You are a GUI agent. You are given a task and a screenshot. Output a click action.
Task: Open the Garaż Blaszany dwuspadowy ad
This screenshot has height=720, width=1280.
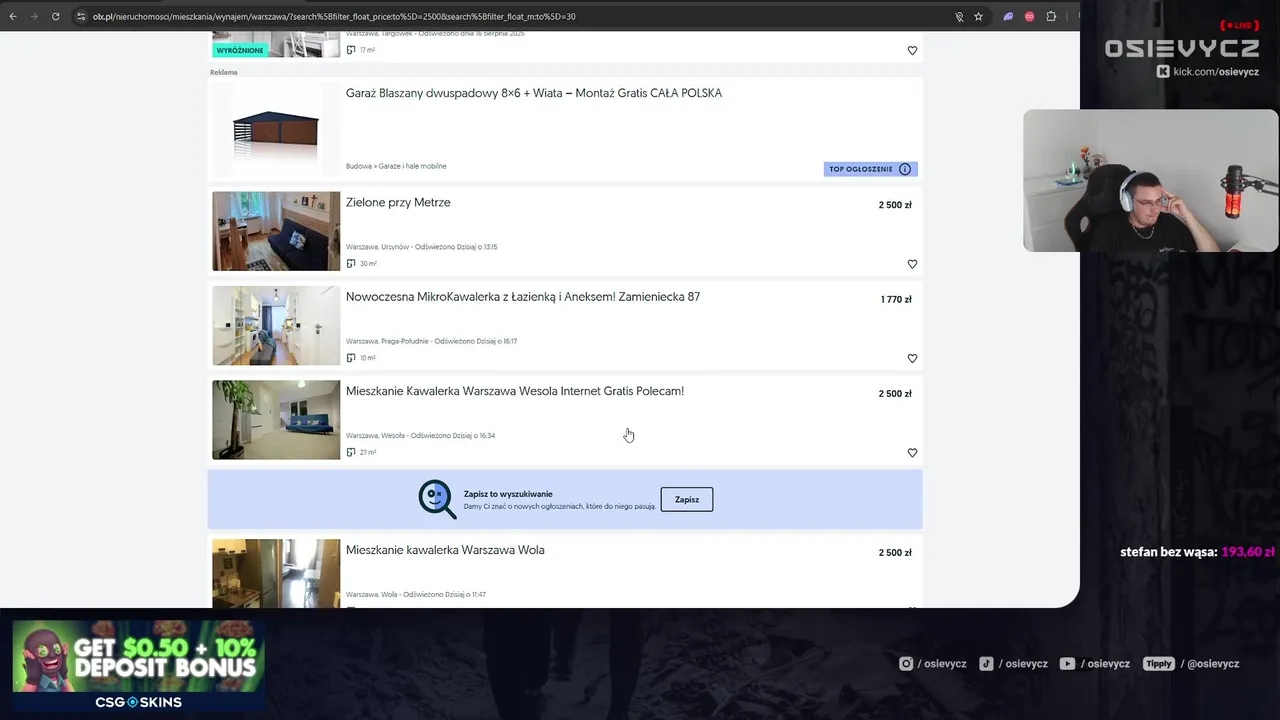click(x=534, y=93)
